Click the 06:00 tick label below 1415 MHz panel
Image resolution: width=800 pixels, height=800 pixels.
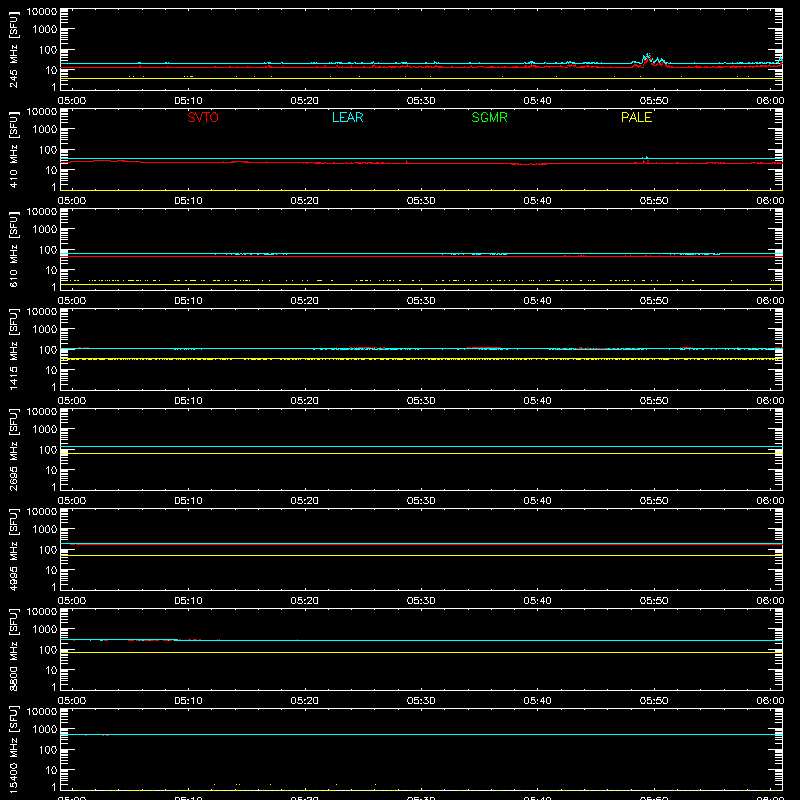[770, 401]
